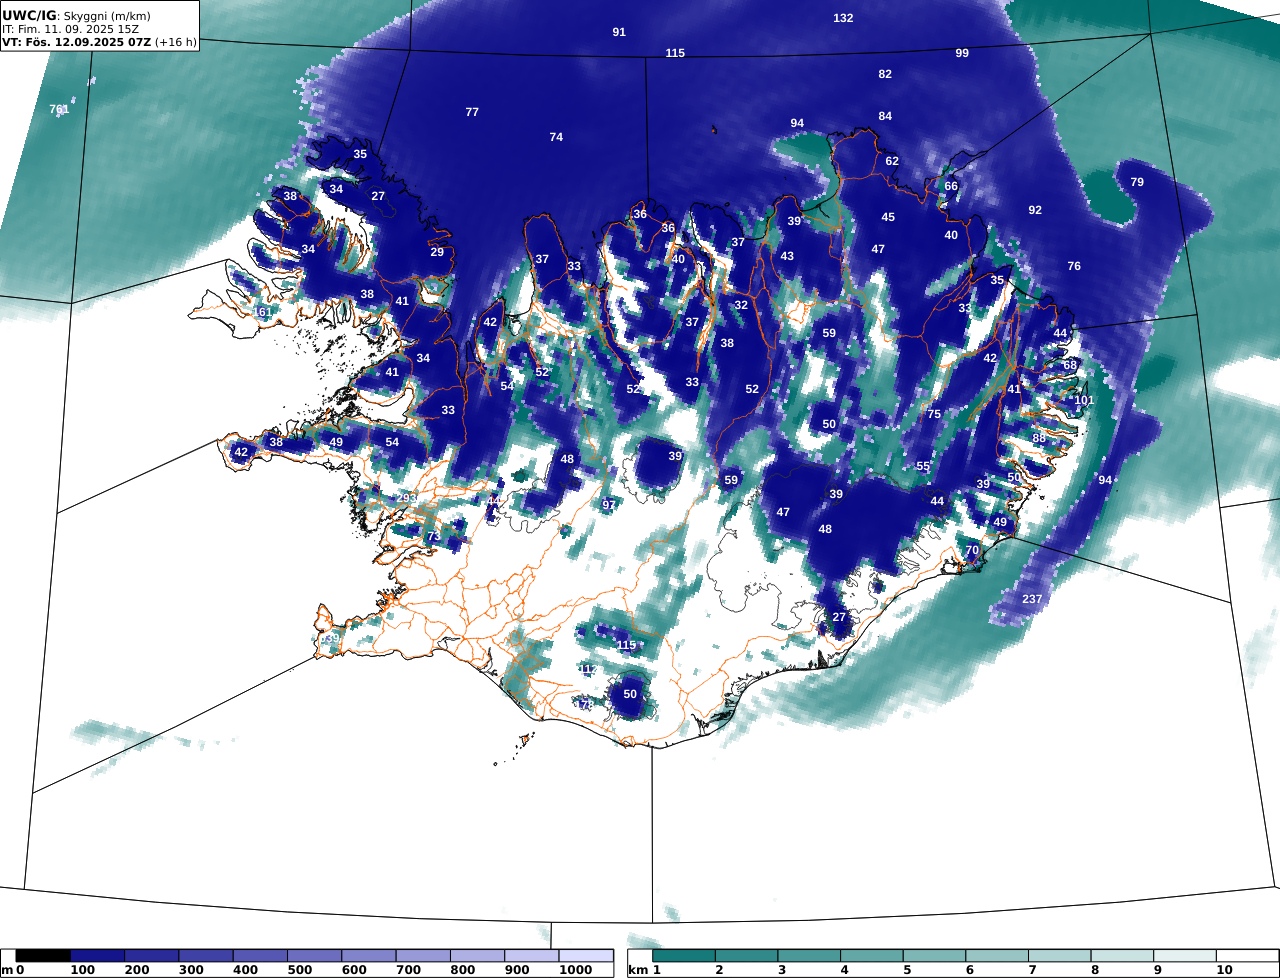Click the visibility value 77

[x=472, y=112]
